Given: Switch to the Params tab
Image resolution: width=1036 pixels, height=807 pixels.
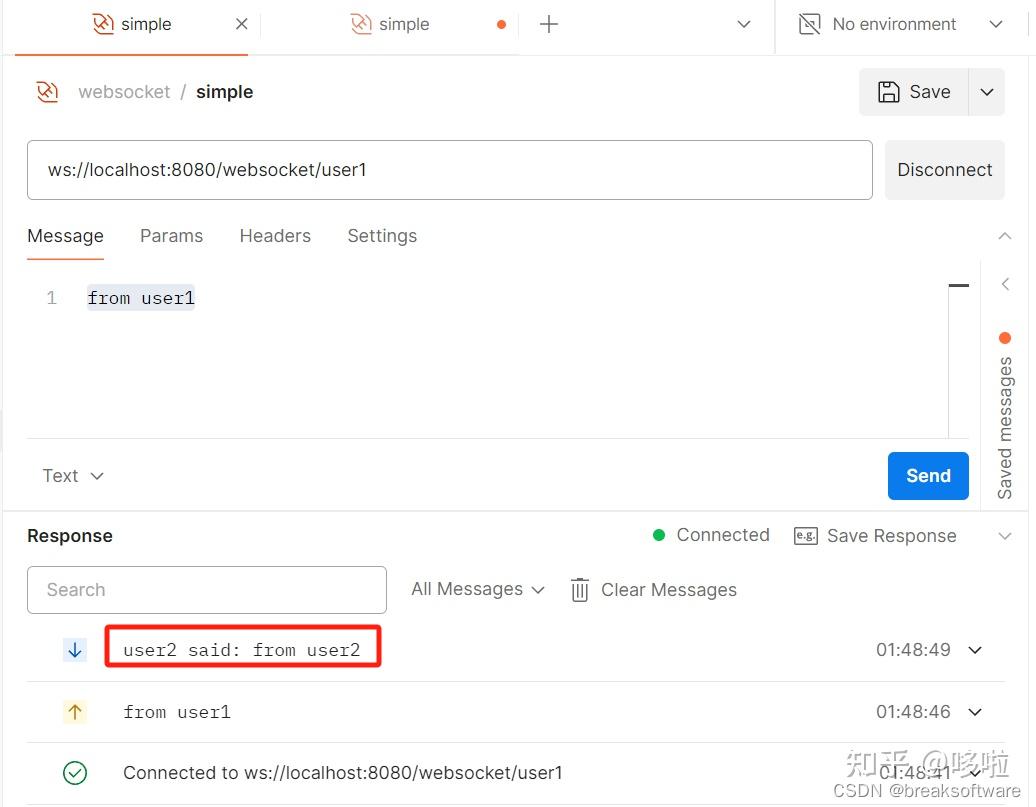Looking at the screenshot, I should coord(171,236).
